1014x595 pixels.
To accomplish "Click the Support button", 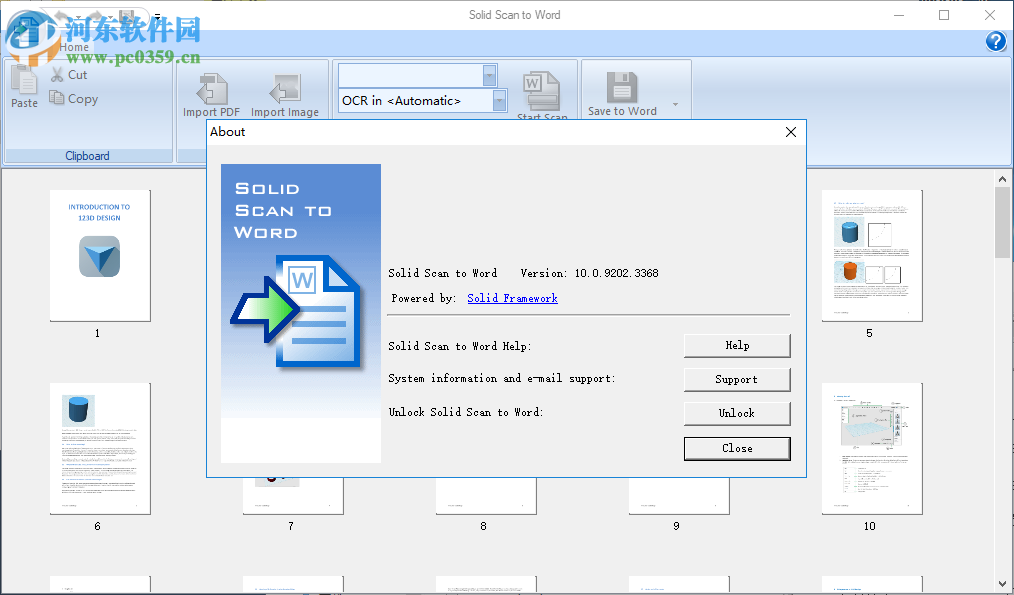I will click(x=737, y=379).
